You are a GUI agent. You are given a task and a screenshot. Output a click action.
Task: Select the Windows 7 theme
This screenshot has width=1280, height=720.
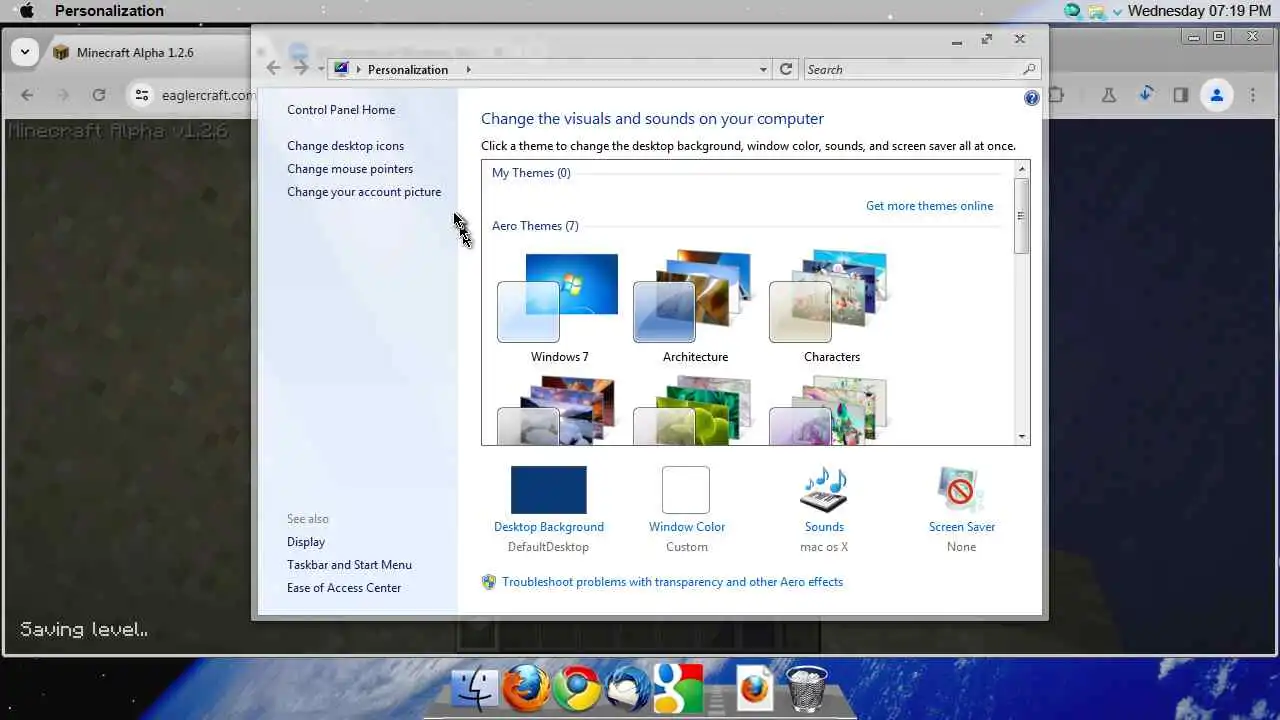click(x=559, y=308)
